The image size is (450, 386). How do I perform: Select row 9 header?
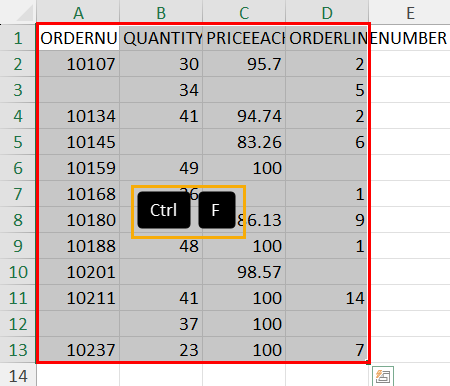18,246
